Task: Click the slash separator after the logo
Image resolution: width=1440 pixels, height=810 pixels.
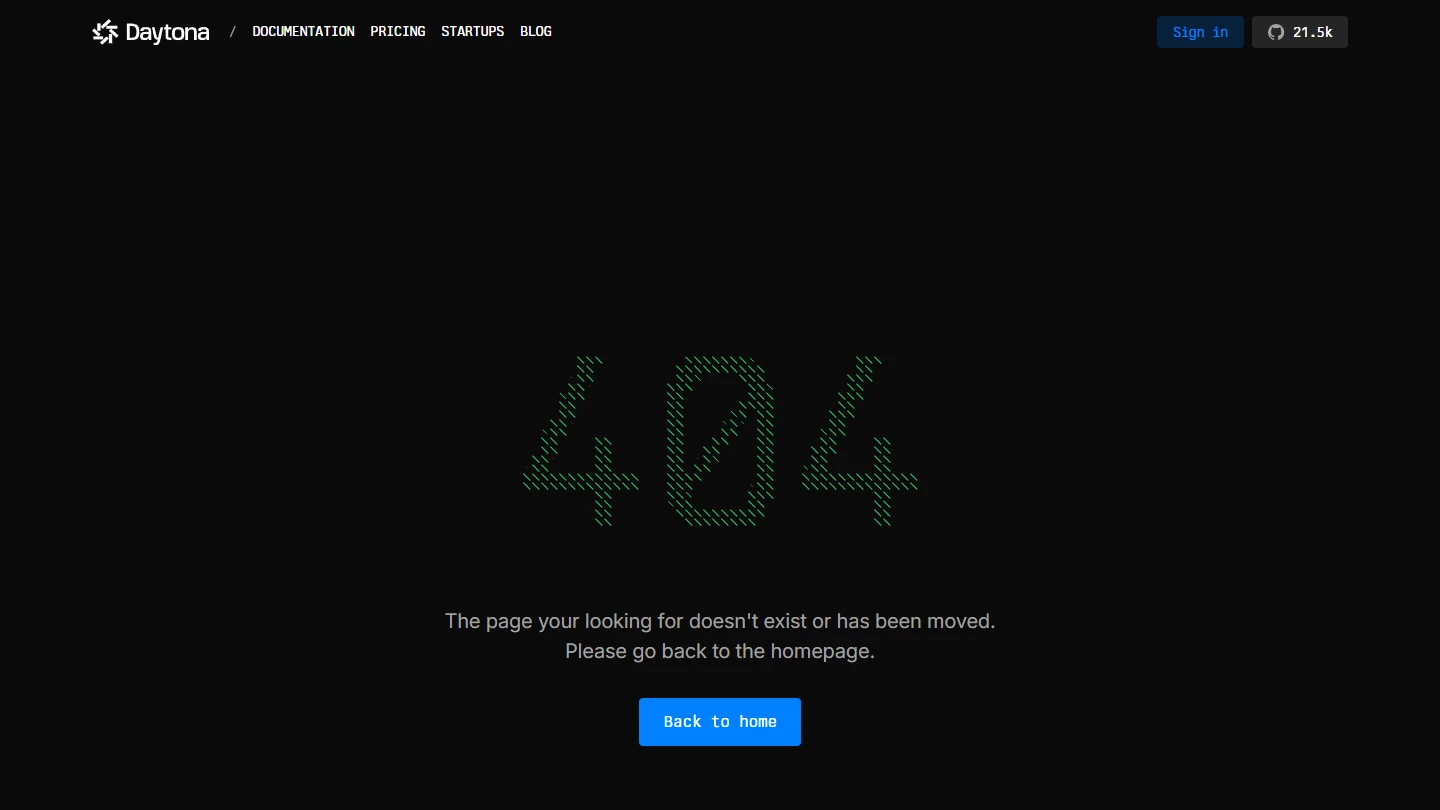Action: pyautogui.click(x=233, y=32)
